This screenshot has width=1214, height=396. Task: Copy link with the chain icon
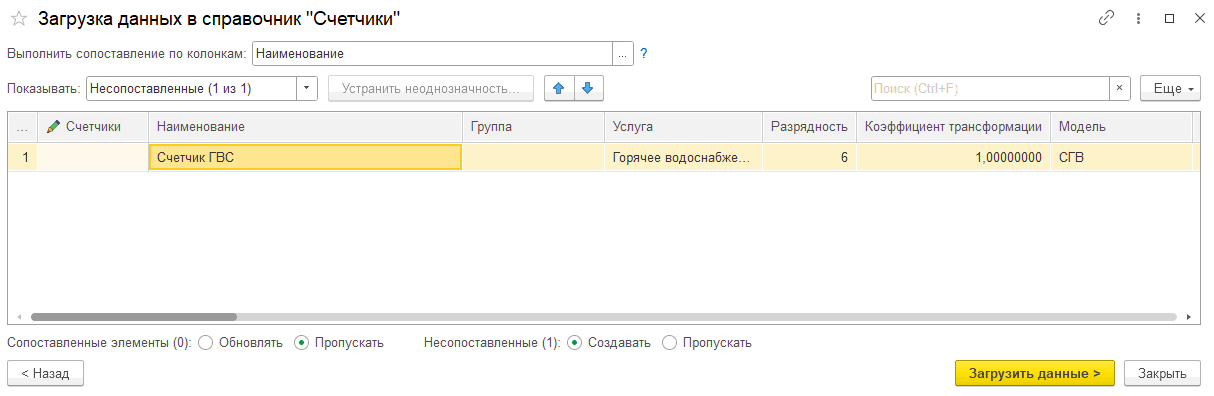click(1106, 18)
